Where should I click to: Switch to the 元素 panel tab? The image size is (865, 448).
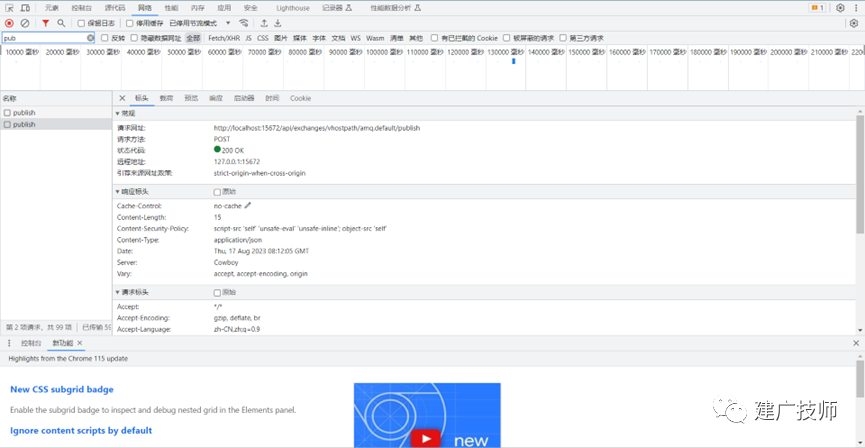[x=52, y=8]
